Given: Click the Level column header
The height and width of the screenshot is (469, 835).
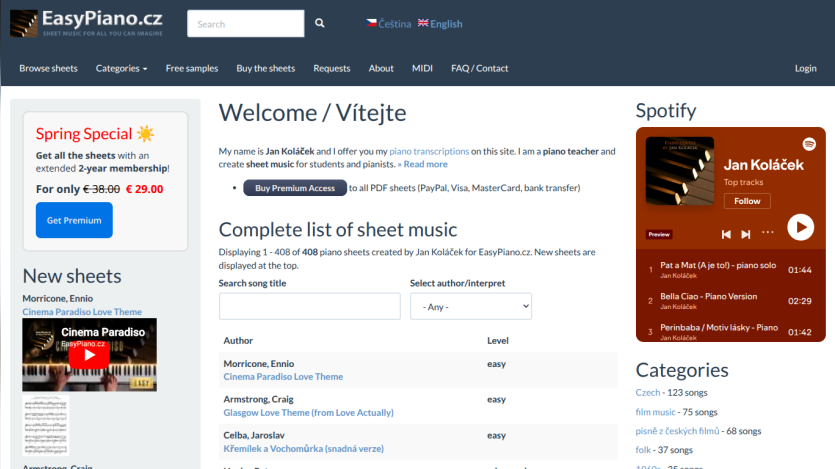Looking at the screenshot, I should [498, 340].
